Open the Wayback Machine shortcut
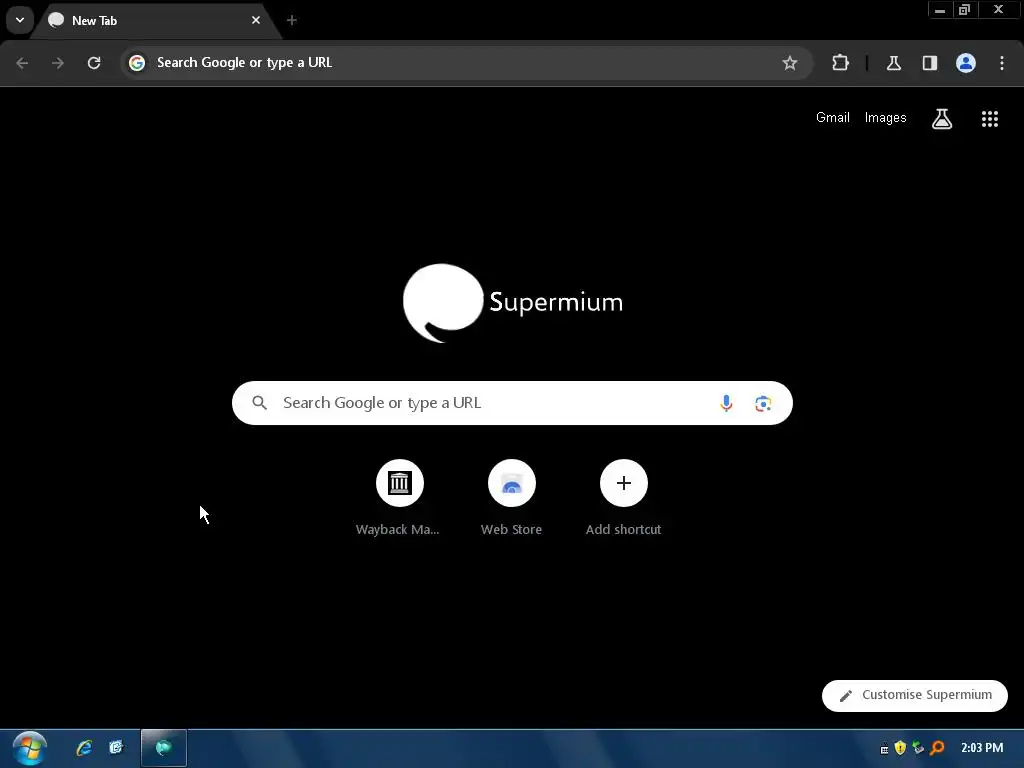Screen dimensions: 1024x768 point(399,499)
